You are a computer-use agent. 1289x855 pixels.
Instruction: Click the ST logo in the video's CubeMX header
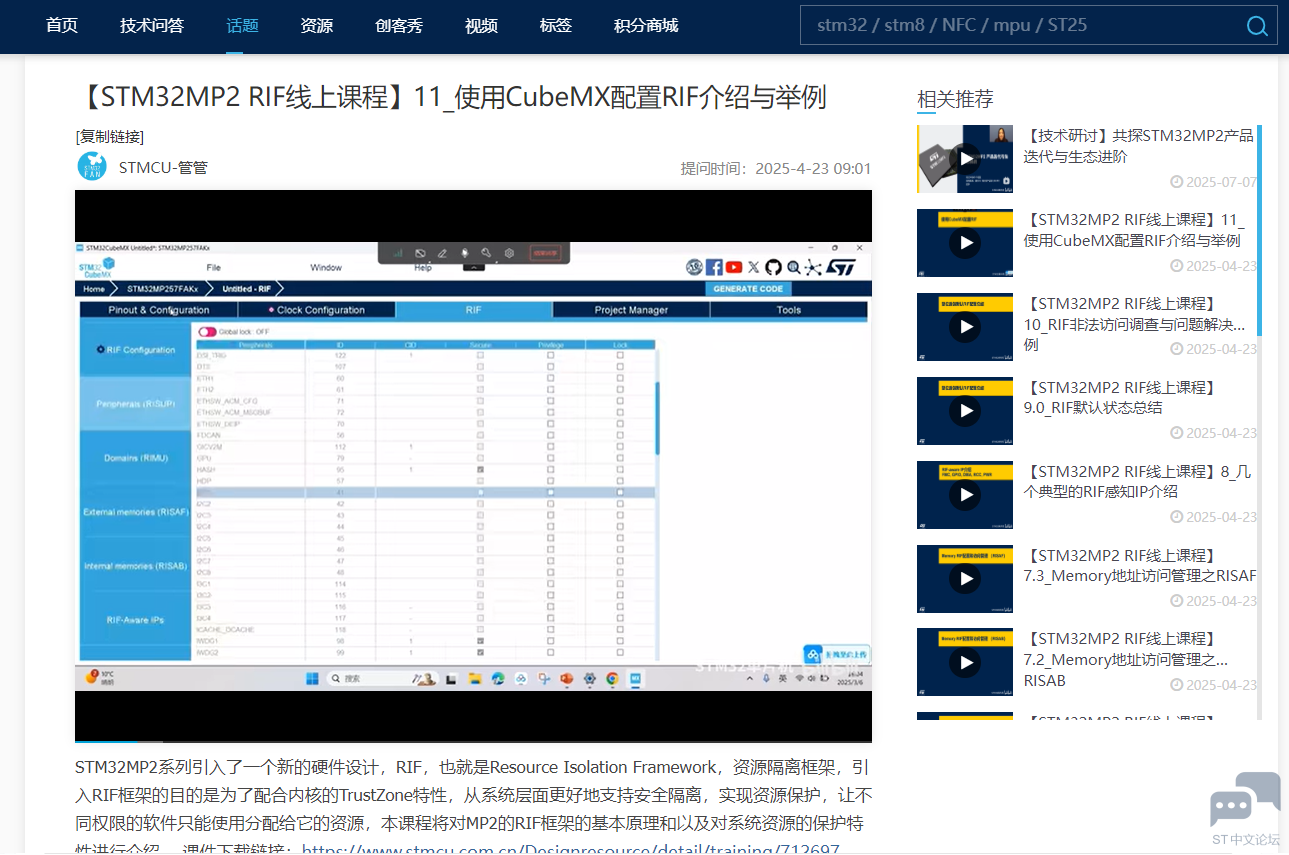(x=841, y=267)
